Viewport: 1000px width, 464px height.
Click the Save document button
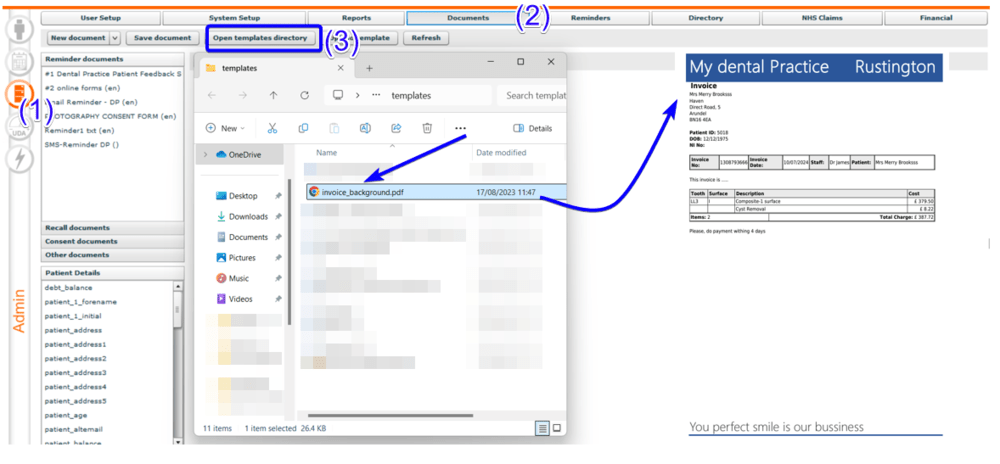[163, 38]
